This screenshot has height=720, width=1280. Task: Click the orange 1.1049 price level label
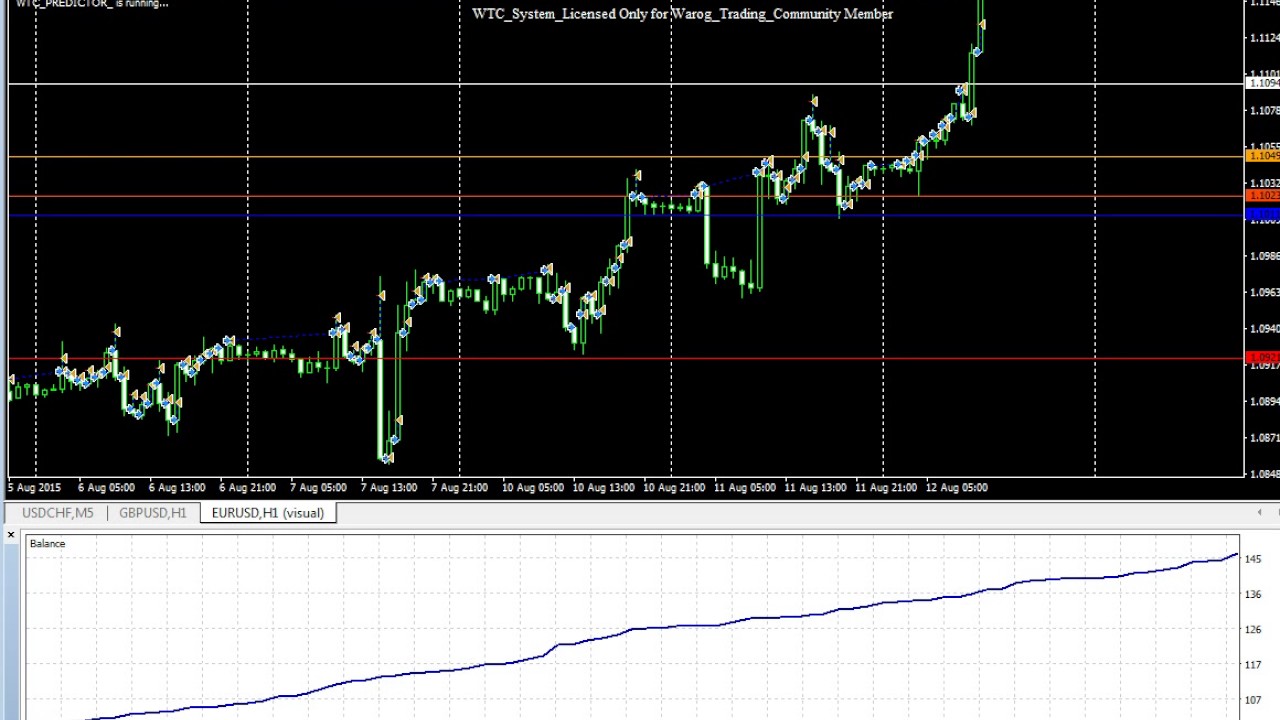click(1263, 156)
